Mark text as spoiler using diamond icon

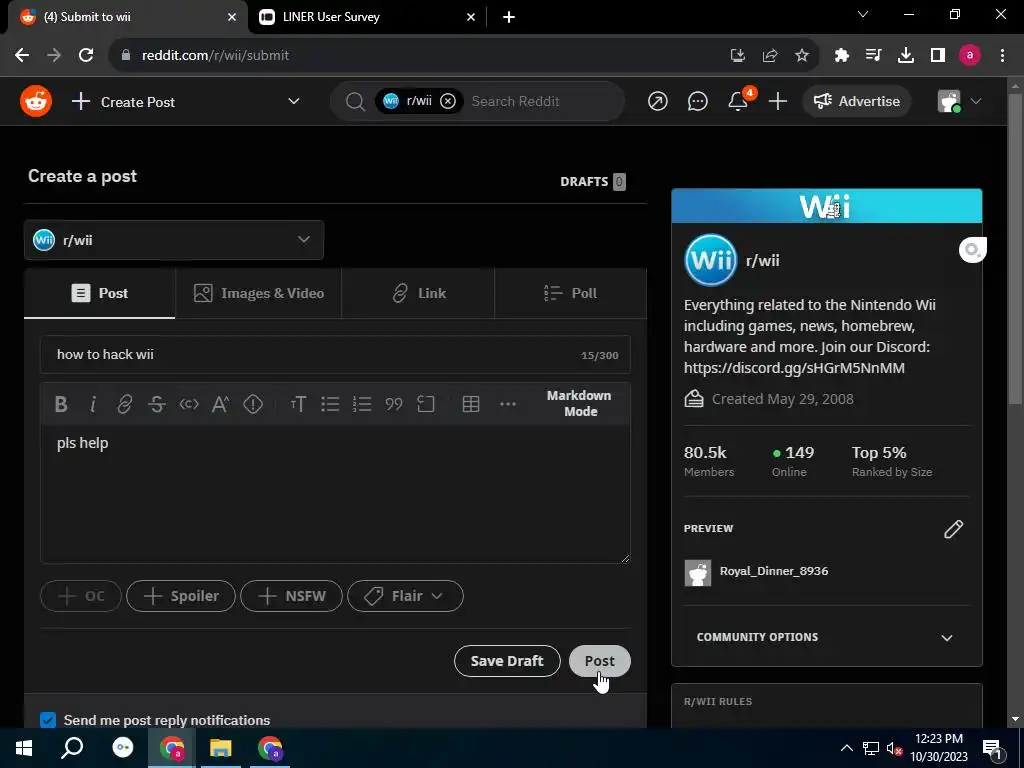(x=253, y=404)
